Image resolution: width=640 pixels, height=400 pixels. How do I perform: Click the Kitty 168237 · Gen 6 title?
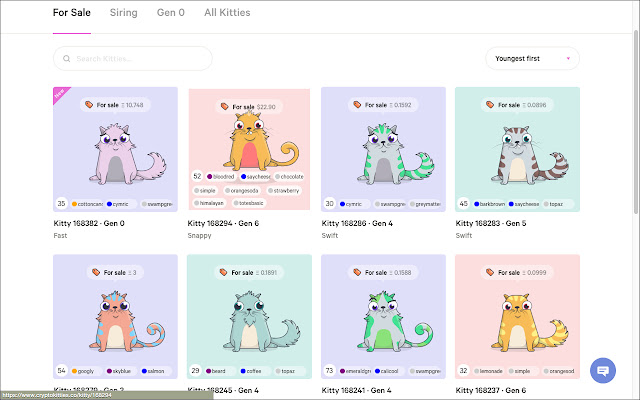[491, 390]
